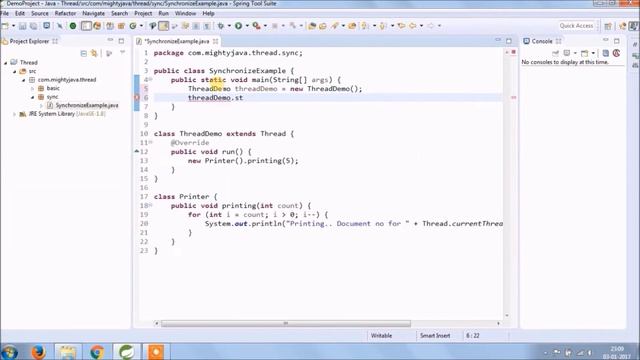Click the Back navigation arrow icon
640x360 pixels.
tap(413, 26)
